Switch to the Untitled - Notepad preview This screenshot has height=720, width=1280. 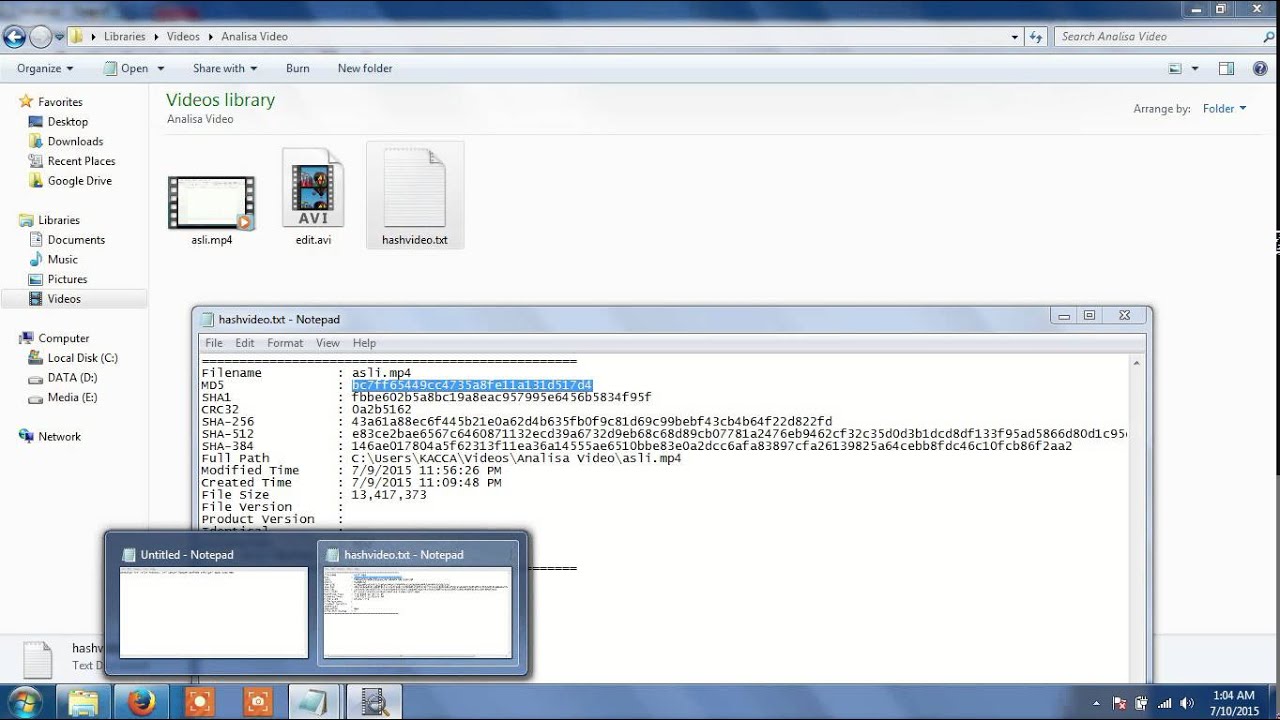[x=213, y=603]
